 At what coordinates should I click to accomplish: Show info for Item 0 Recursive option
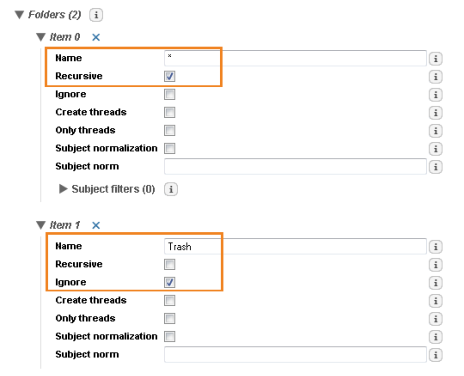click(435, 77)
